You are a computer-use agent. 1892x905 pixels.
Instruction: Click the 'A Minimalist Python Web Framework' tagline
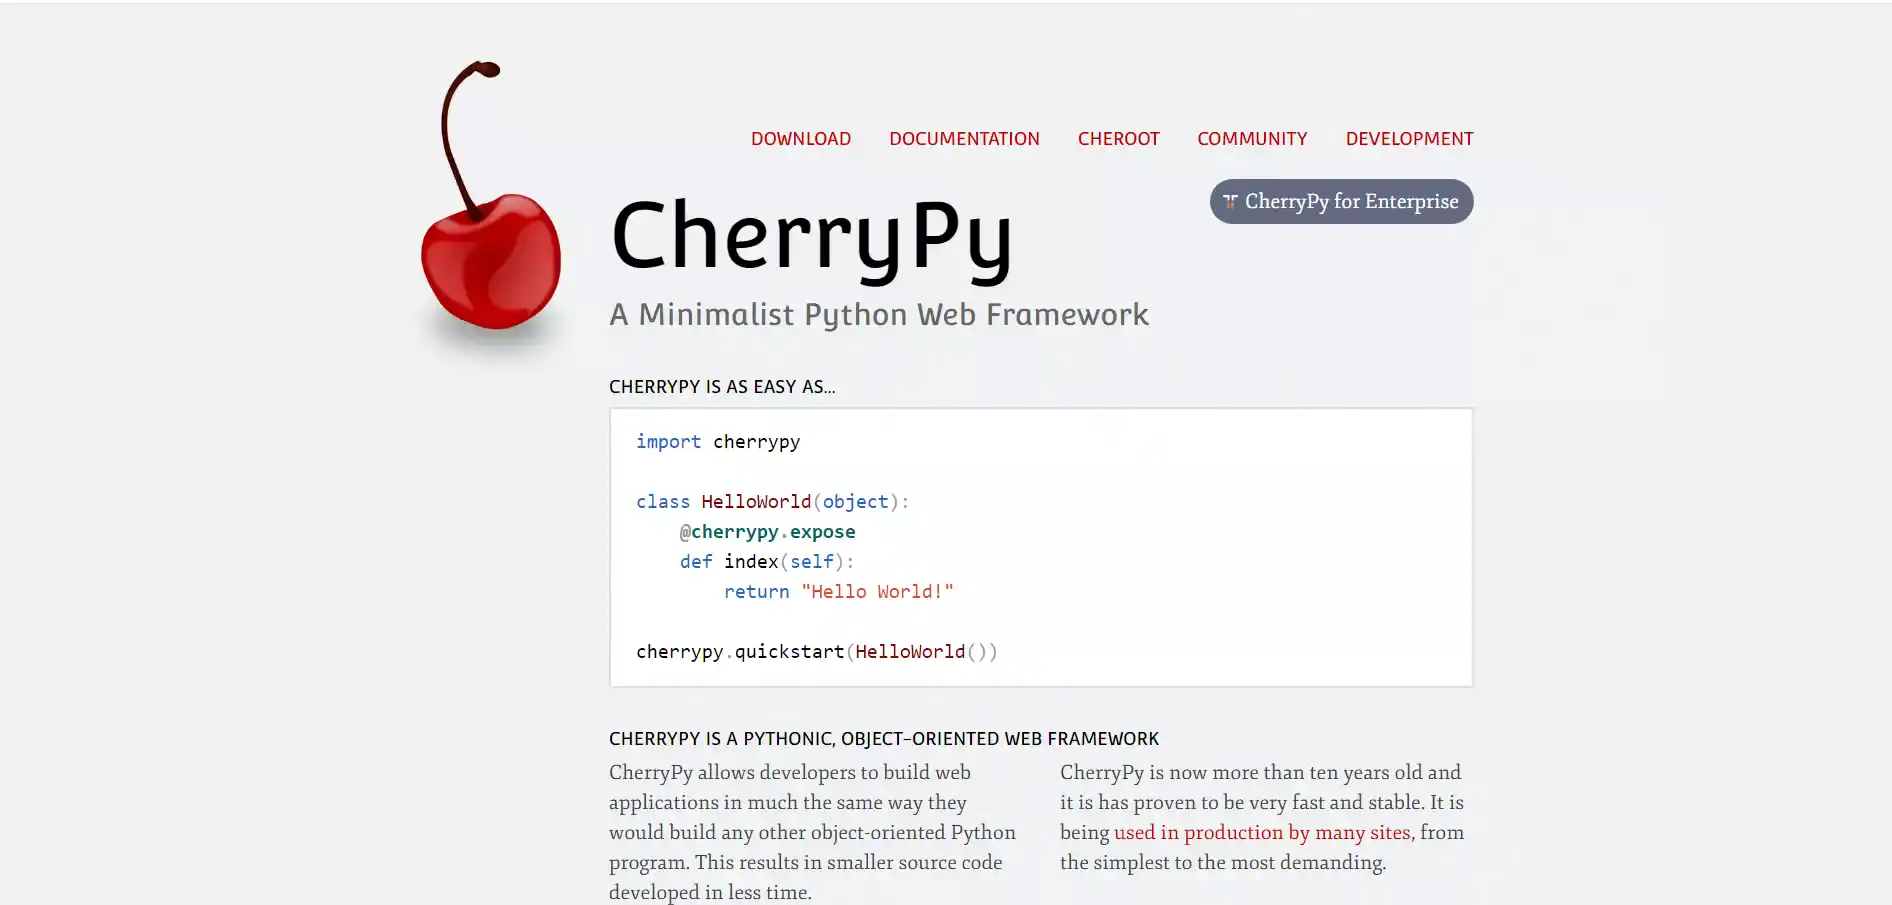coord(879,315)
